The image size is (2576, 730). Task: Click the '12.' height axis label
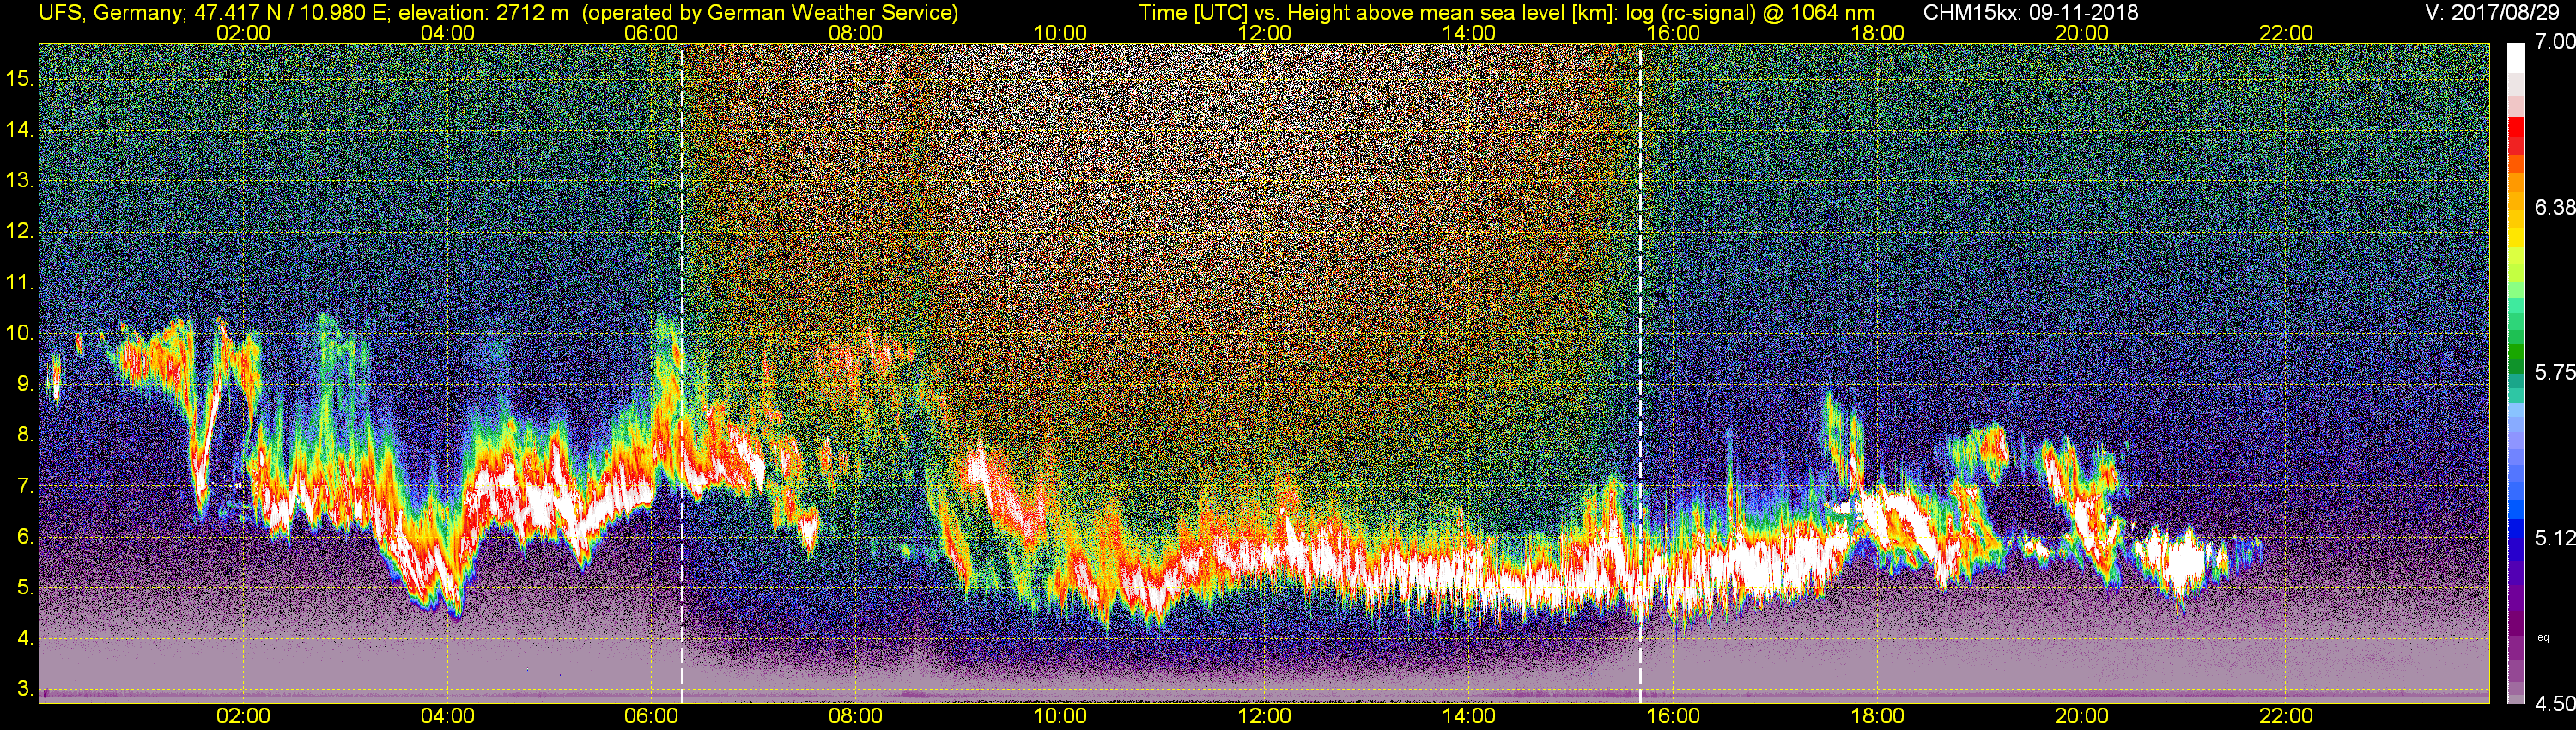coord(20,232)
